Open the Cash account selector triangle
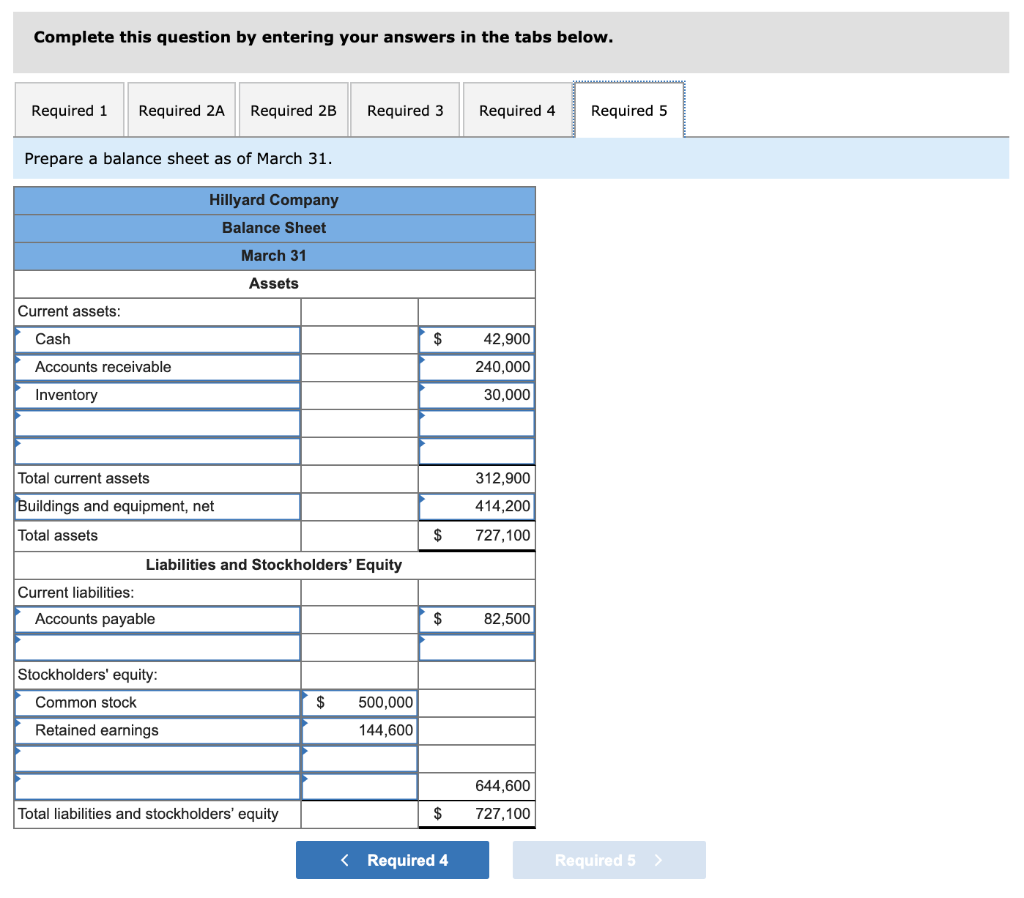Image resolution: width=1024 pixels, height=898 pixels. (17, 332)
